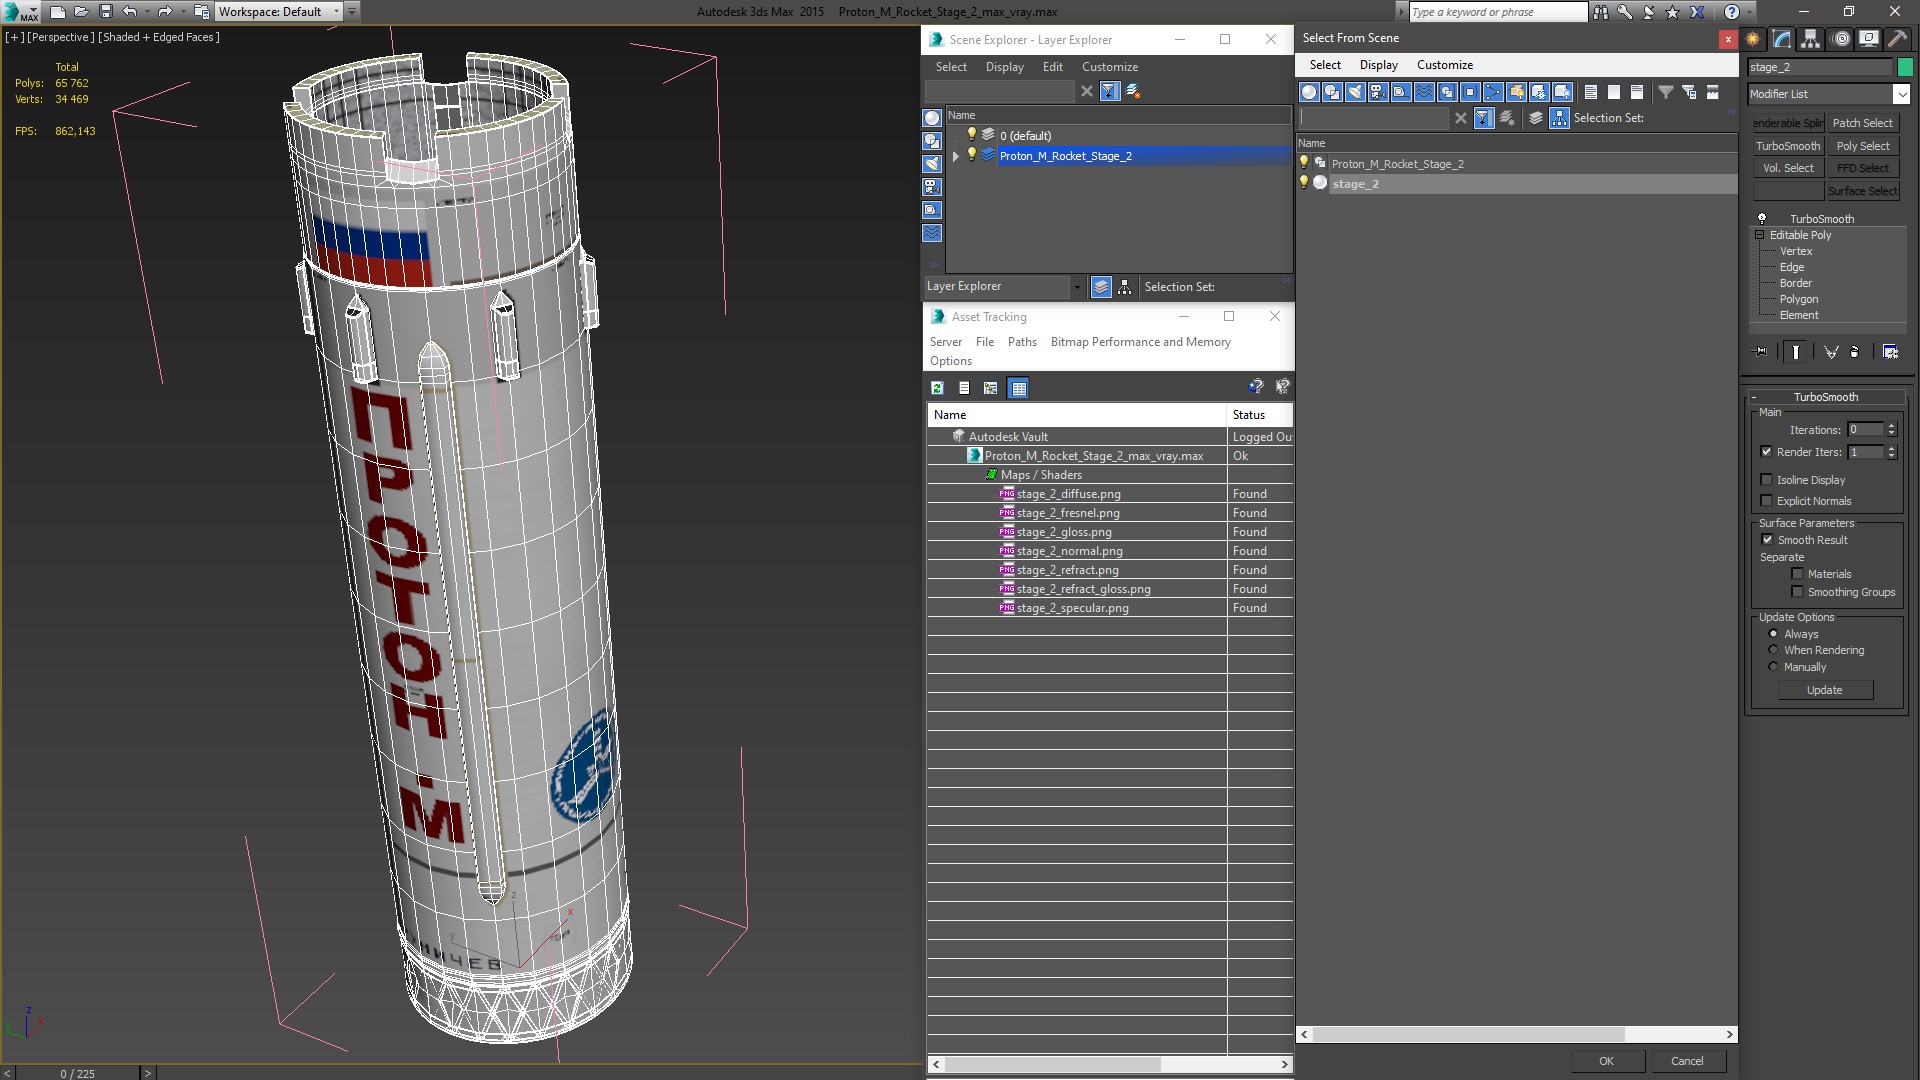
Task: Click the TurboSmooth Update button
Action: [1824, 690]
